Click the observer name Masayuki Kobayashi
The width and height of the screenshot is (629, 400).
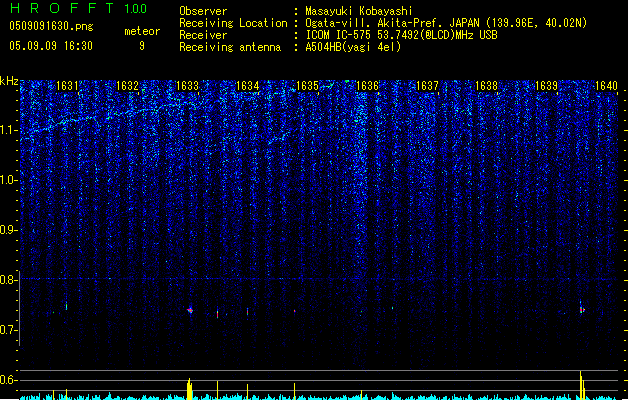[x=359, y=11]
